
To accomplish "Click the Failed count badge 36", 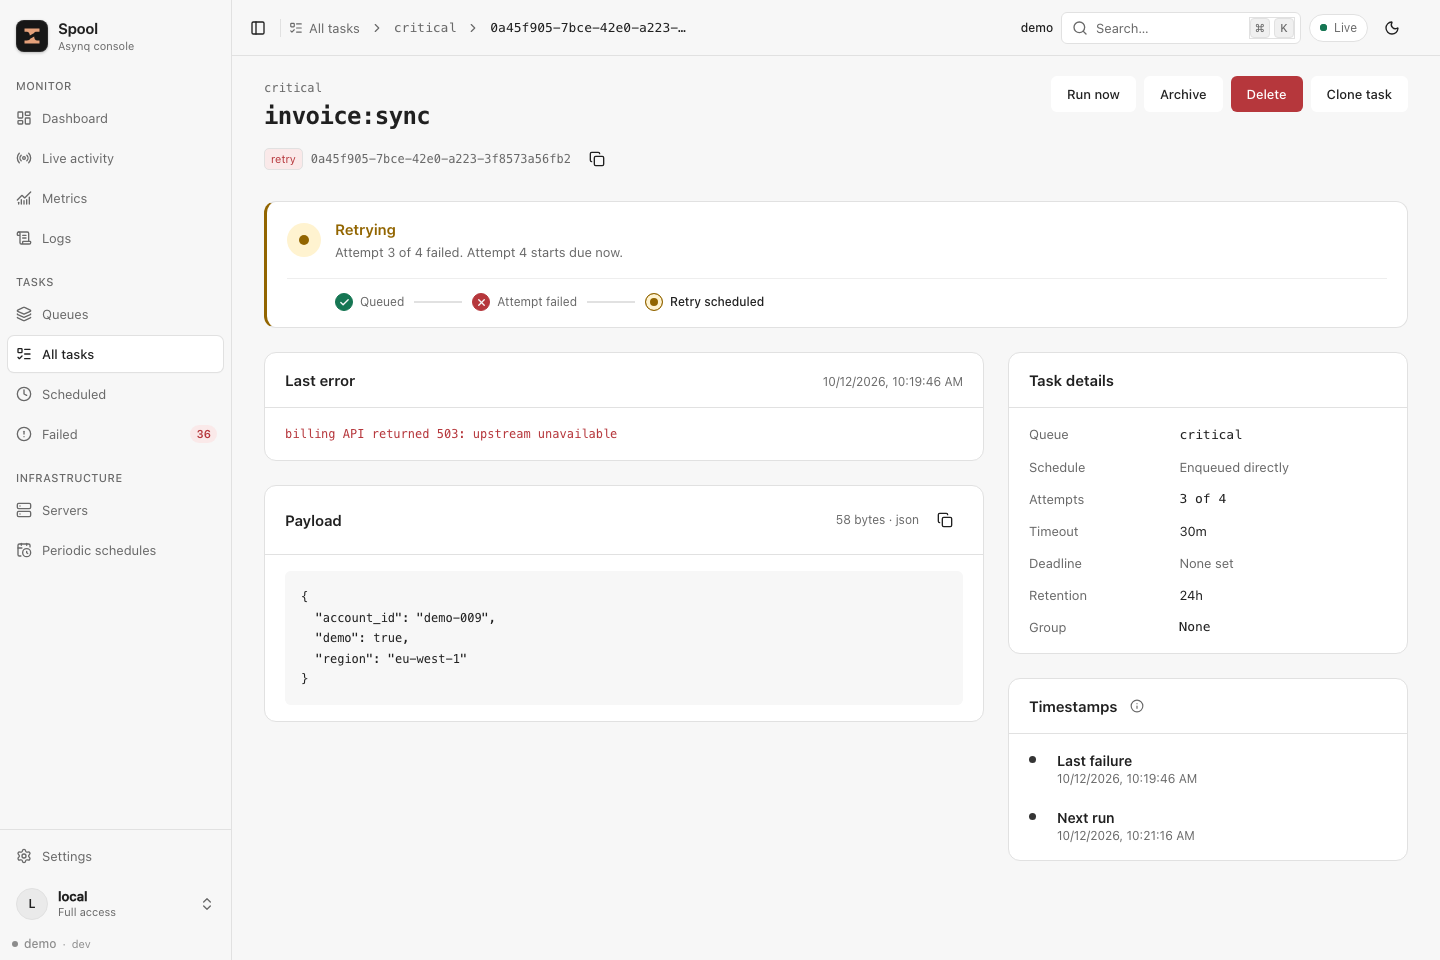I will pos(204,434).
